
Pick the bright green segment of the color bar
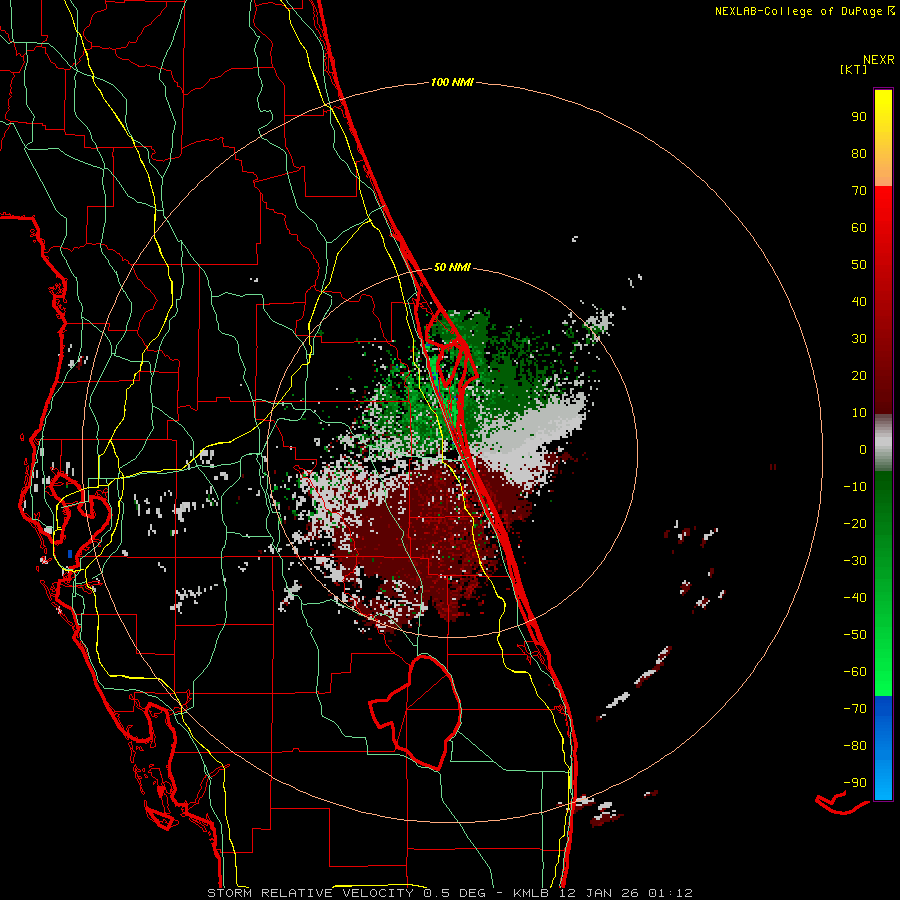pyautogui.click(x=883, y=584)
